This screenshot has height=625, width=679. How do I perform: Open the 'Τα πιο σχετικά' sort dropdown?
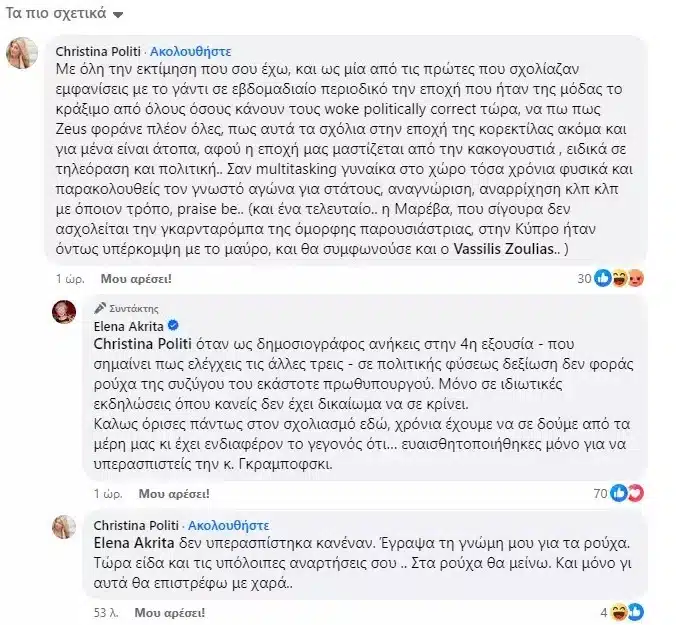(x=65, y=13)
